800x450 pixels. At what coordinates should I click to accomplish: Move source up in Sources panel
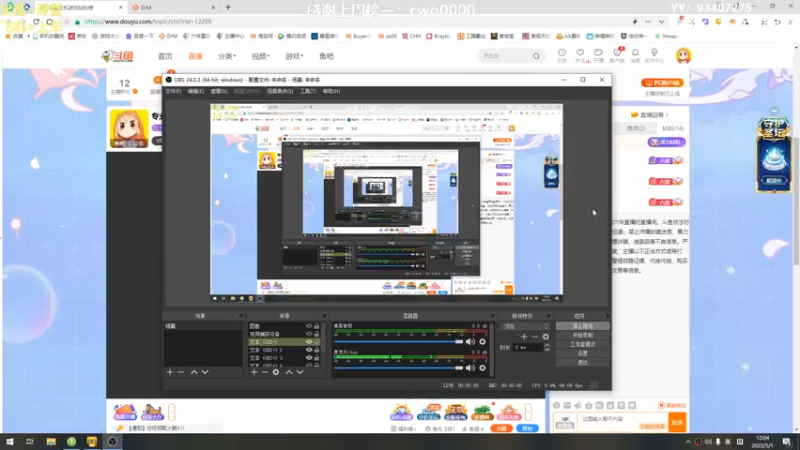pyautogui.click(x=289, y=372)
